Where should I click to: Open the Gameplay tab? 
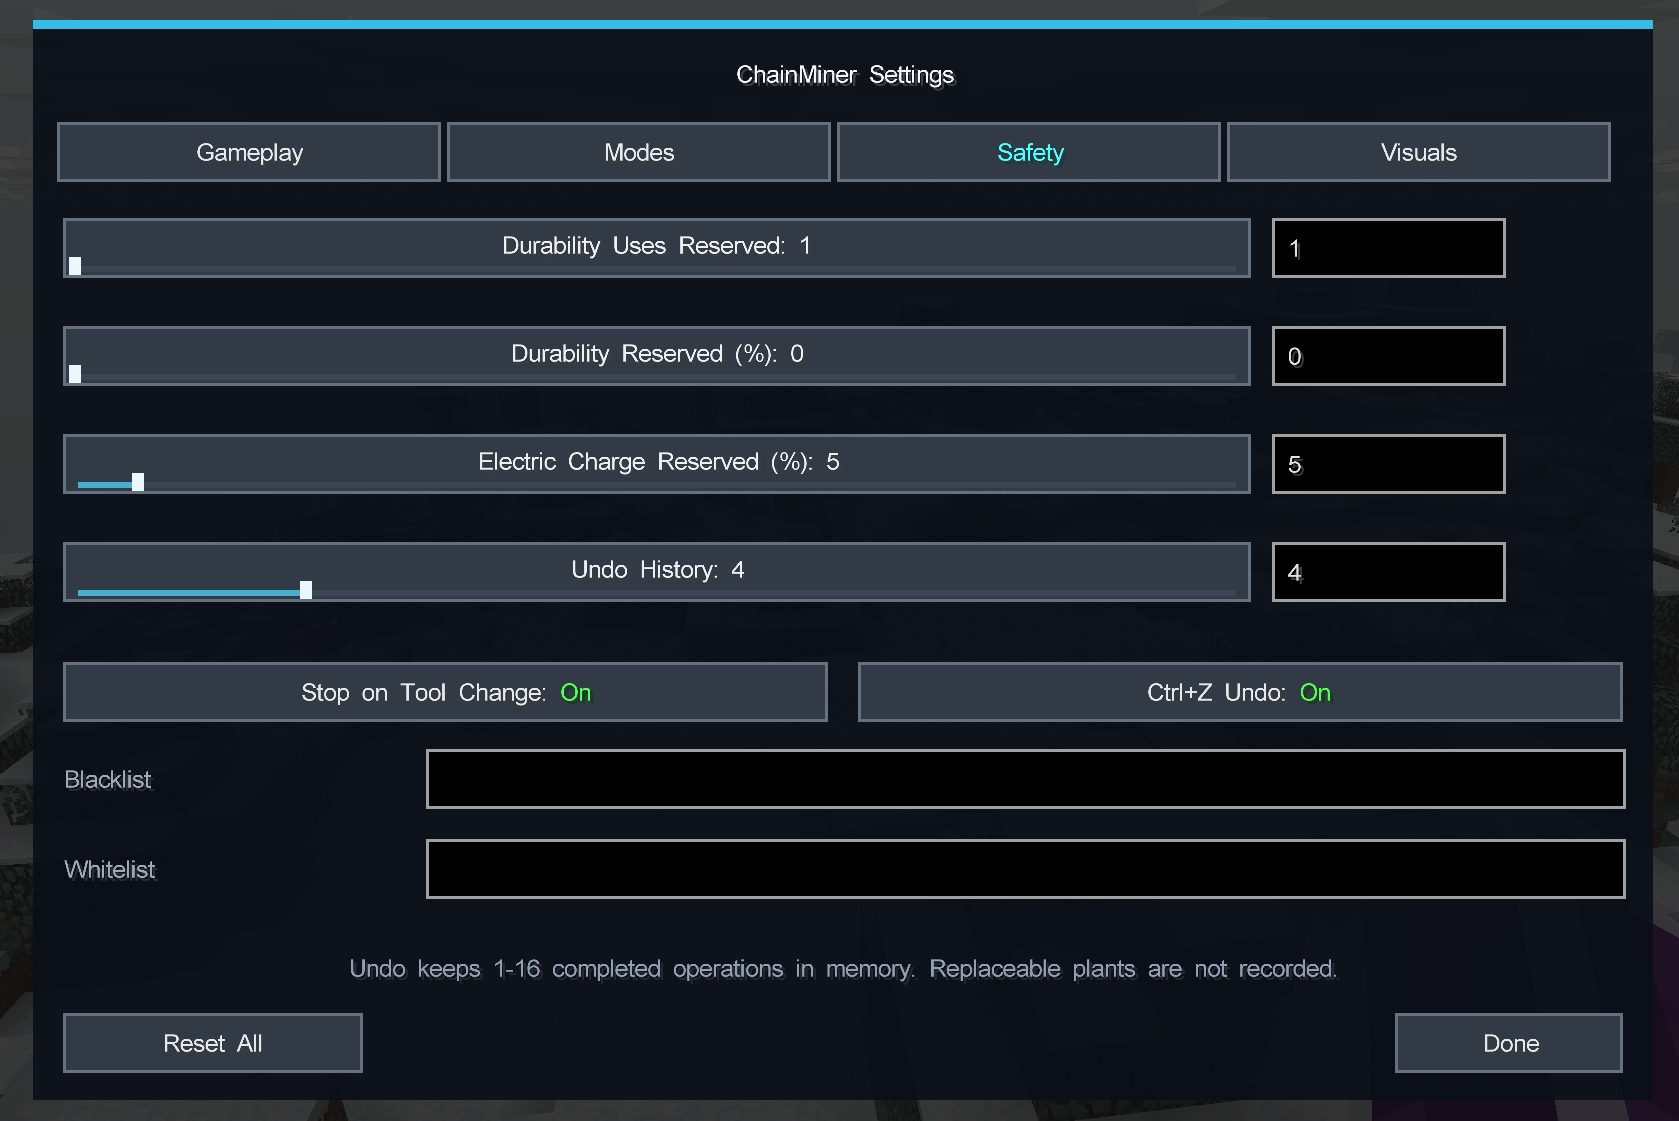click(249, 152)
